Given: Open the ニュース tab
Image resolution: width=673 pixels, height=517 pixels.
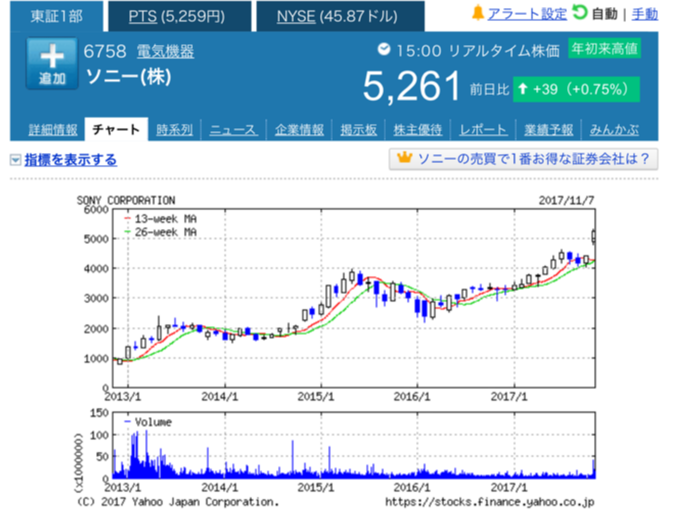Looking at the screenshot, I should 233,130.
